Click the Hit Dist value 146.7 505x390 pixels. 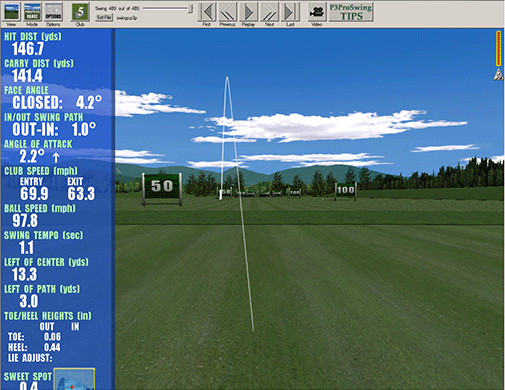pyautogui.click(x=28, y=49)
